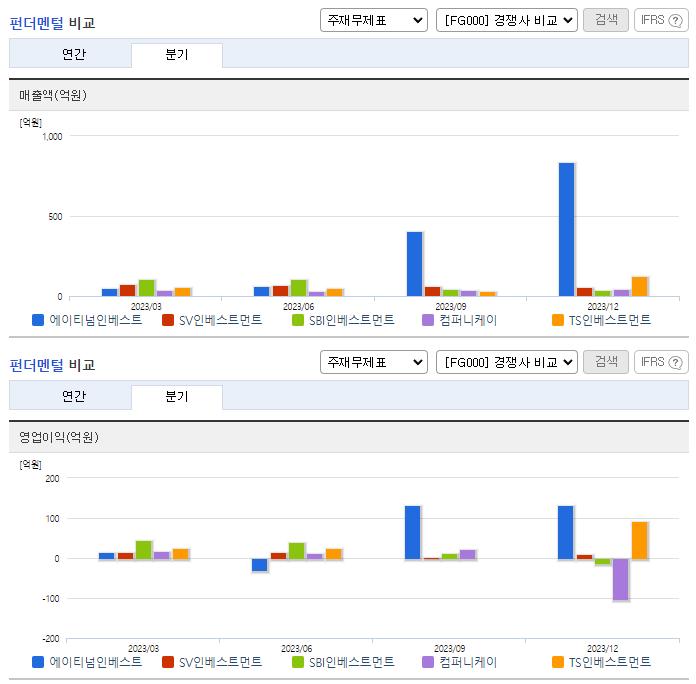Click the blue 2023/12 operating profit bar

(x=566, y=532)
